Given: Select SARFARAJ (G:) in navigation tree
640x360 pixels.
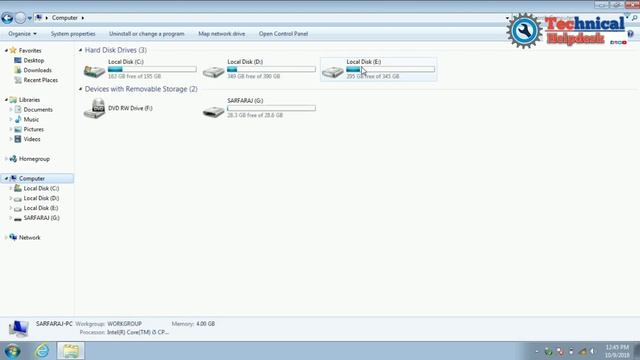Looking at the screenshot, I should tap(41, 218).
